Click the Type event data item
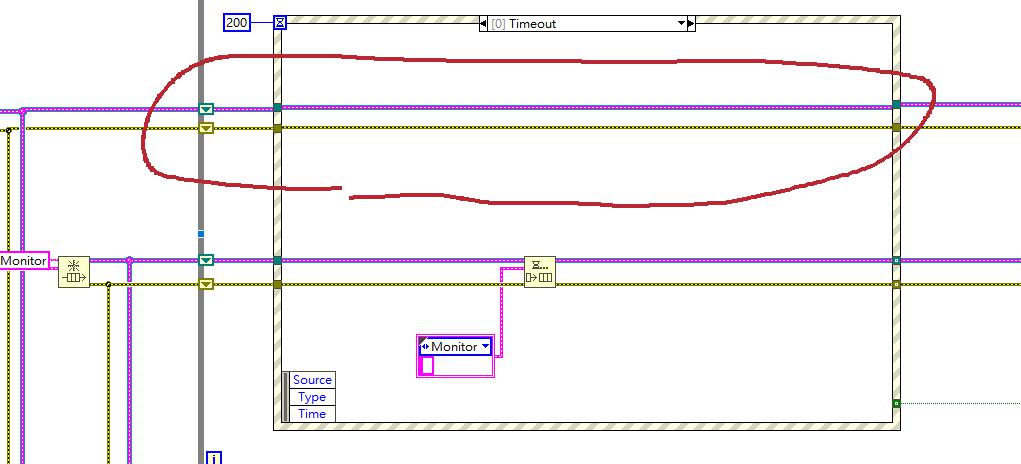 click(312, 397)
